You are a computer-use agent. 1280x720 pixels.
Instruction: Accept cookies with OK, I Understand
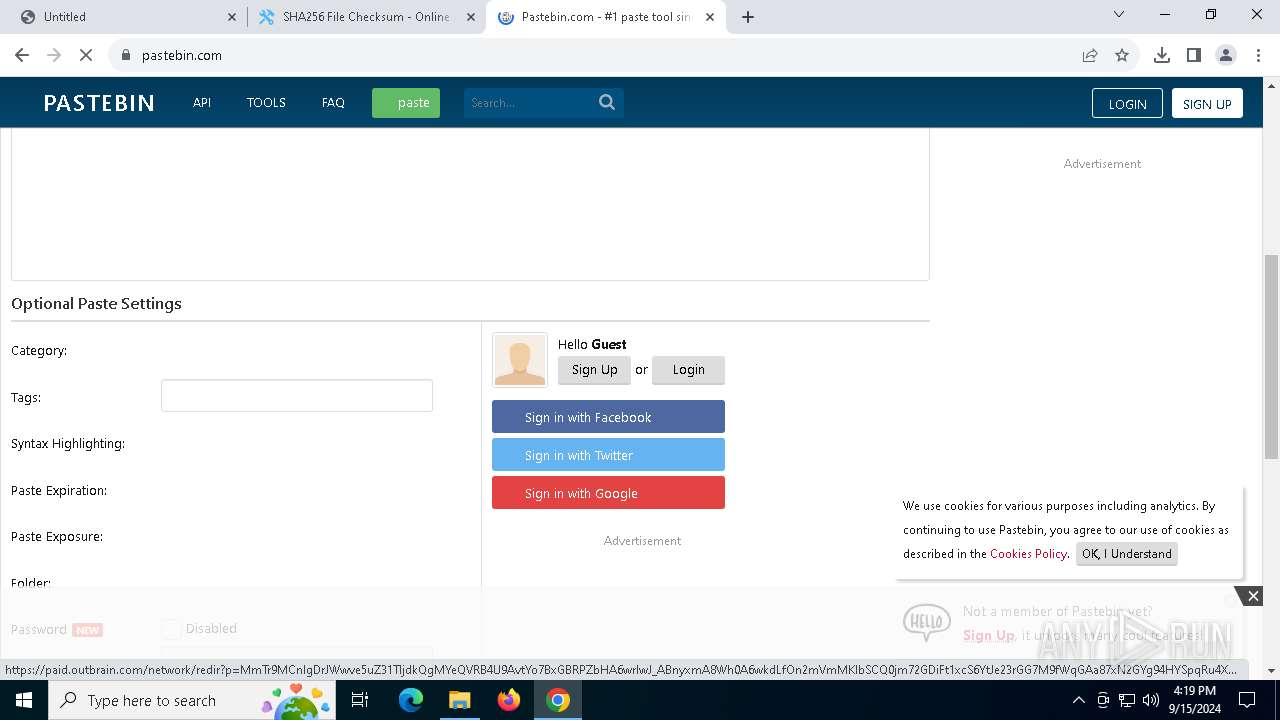[x=1127, y=554]
